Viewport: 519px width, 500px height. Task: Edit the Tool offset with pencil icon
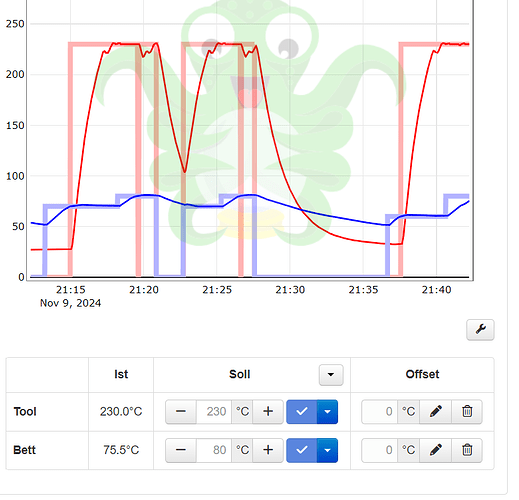(435, 411)
